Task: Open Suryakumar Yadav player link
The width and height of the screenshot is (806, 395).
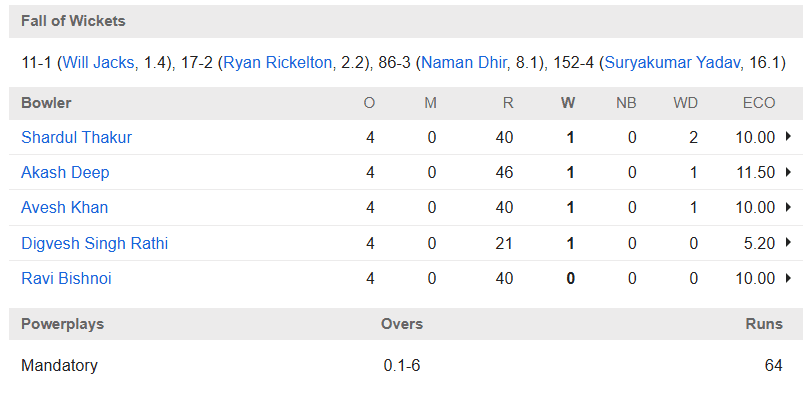Action: (673, 63)
